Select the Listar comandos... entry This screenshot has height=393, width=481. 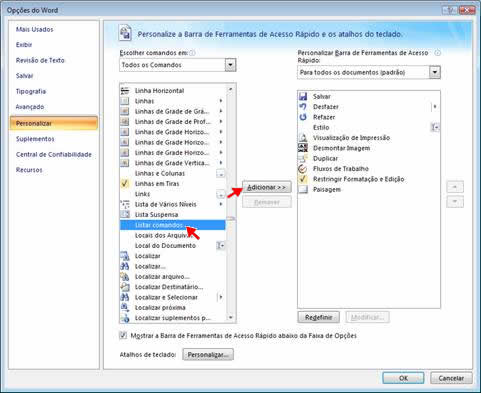[x=173, y=225]
